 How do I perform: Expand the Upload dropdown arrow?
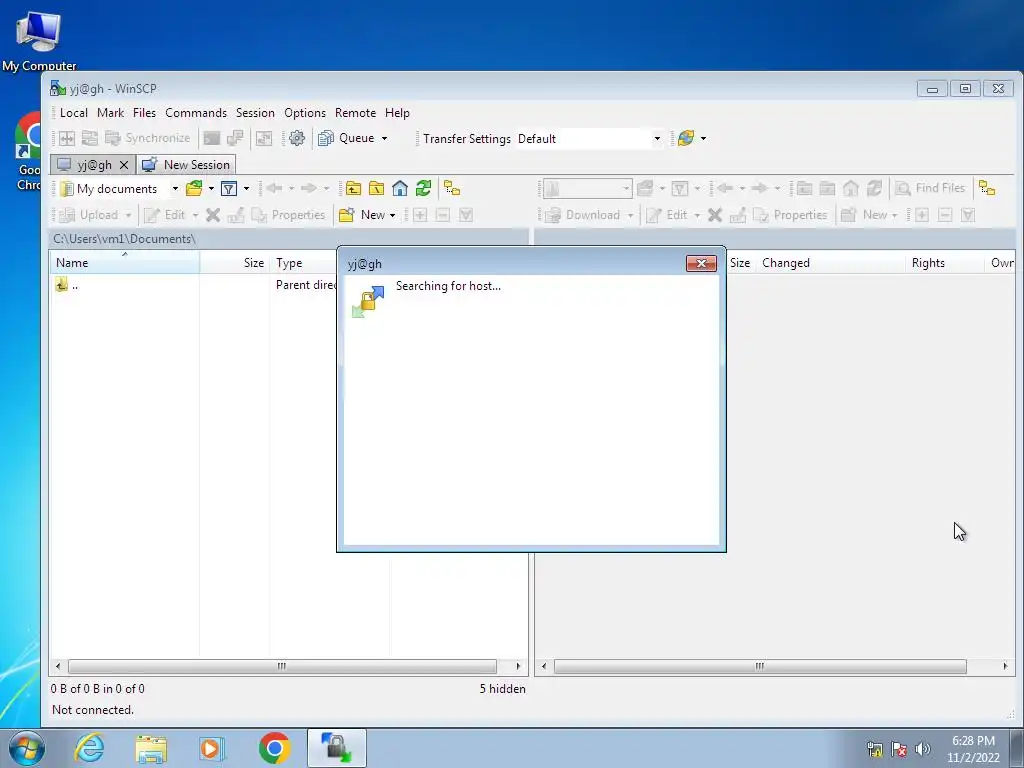129,215
